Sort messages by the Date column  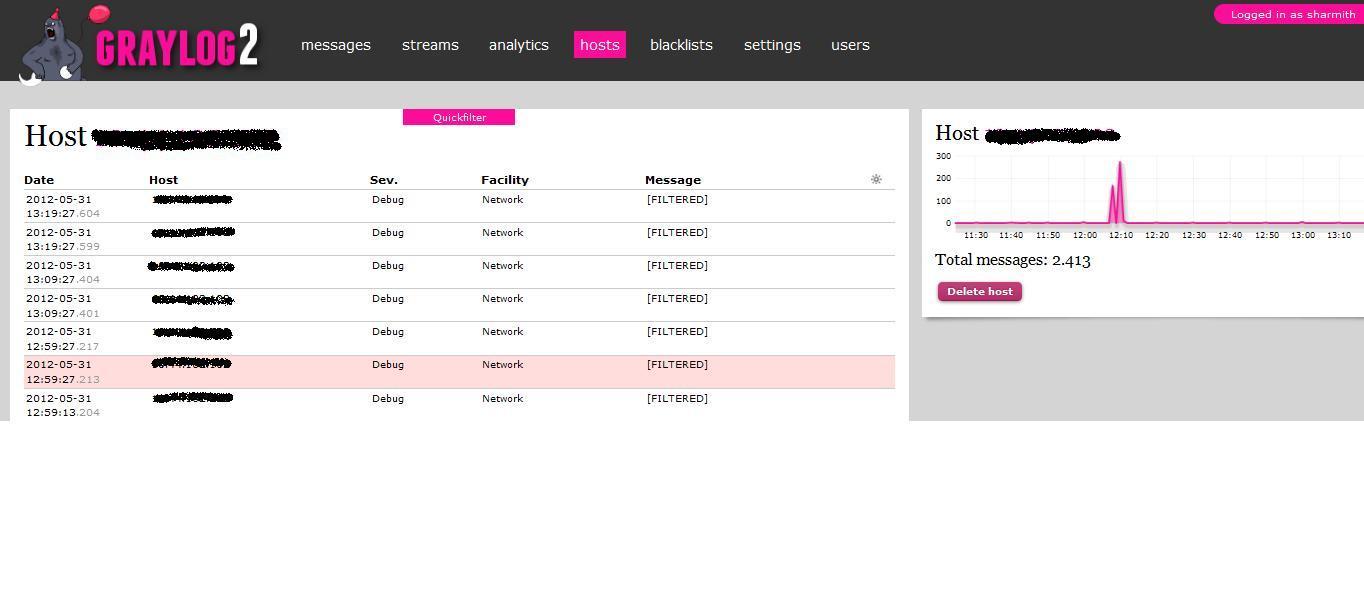click(x=39, y=179)
